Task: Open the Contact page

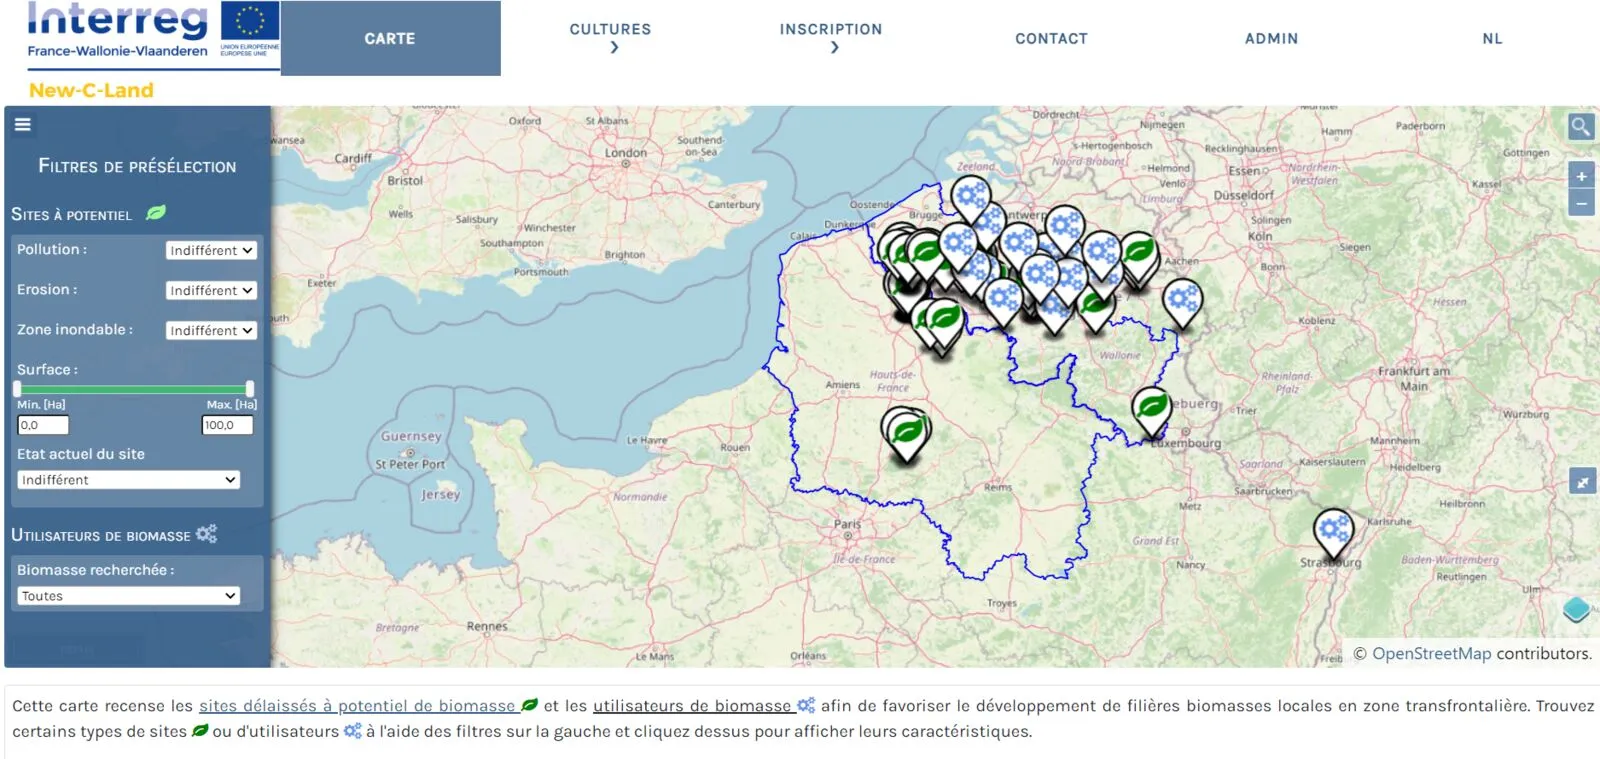Action: [x=1051, y=39]
